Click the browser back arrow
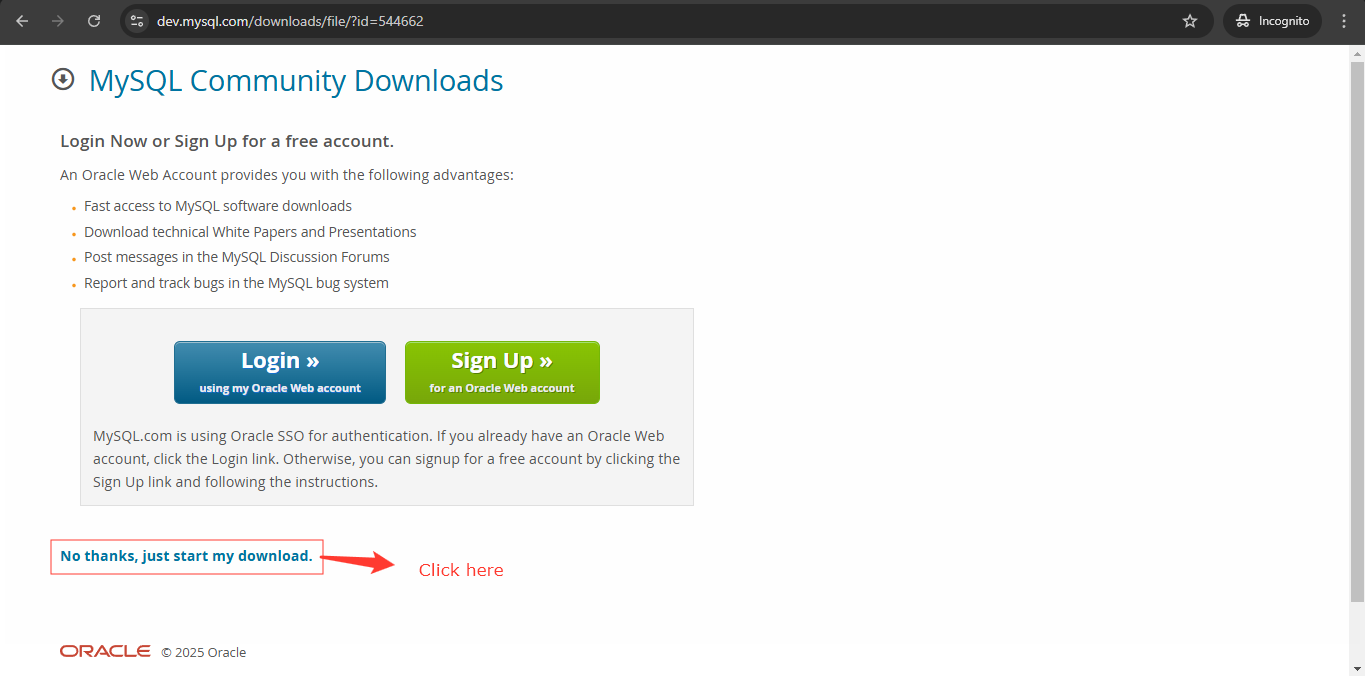 click(22, 21)
